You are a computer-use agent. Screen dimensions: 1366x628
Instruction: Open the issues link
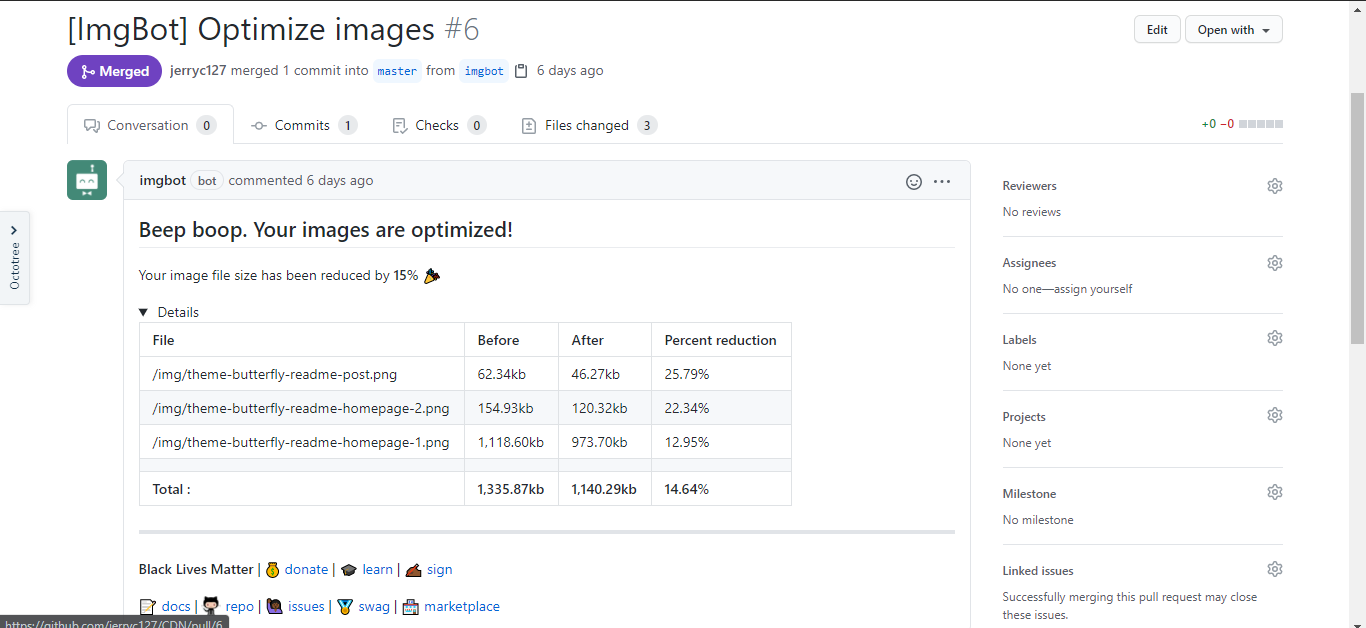click(x=306, y=606)
